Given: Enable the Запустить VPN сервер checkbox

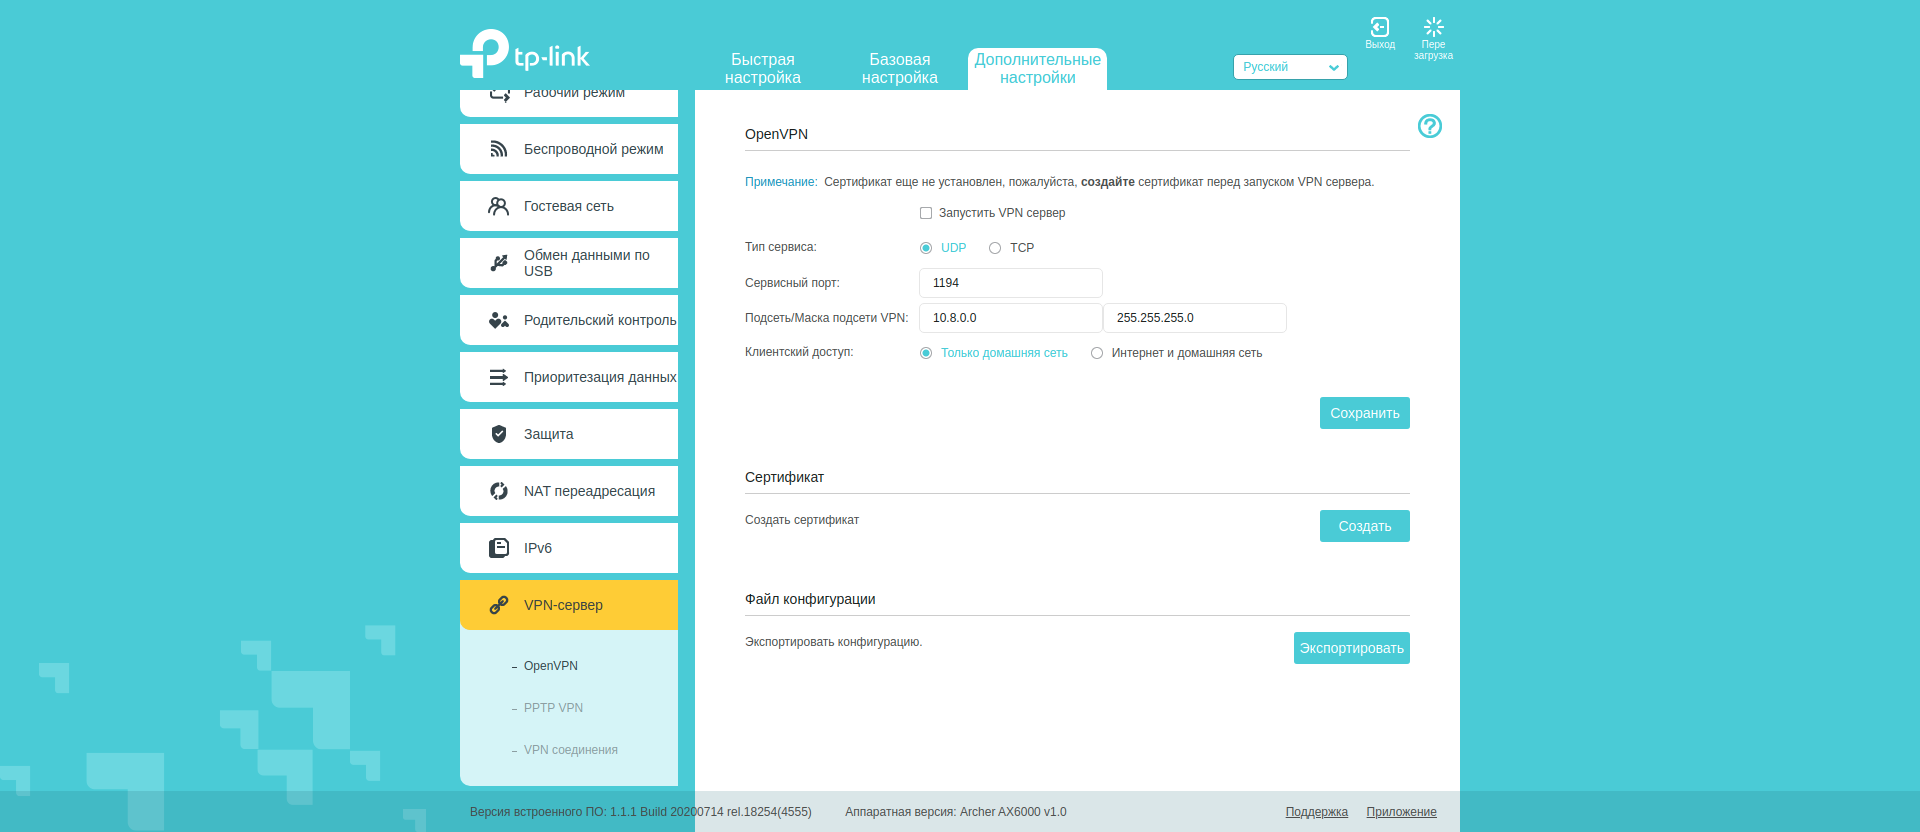Looking at the screenshot, I should pos(926,213).
